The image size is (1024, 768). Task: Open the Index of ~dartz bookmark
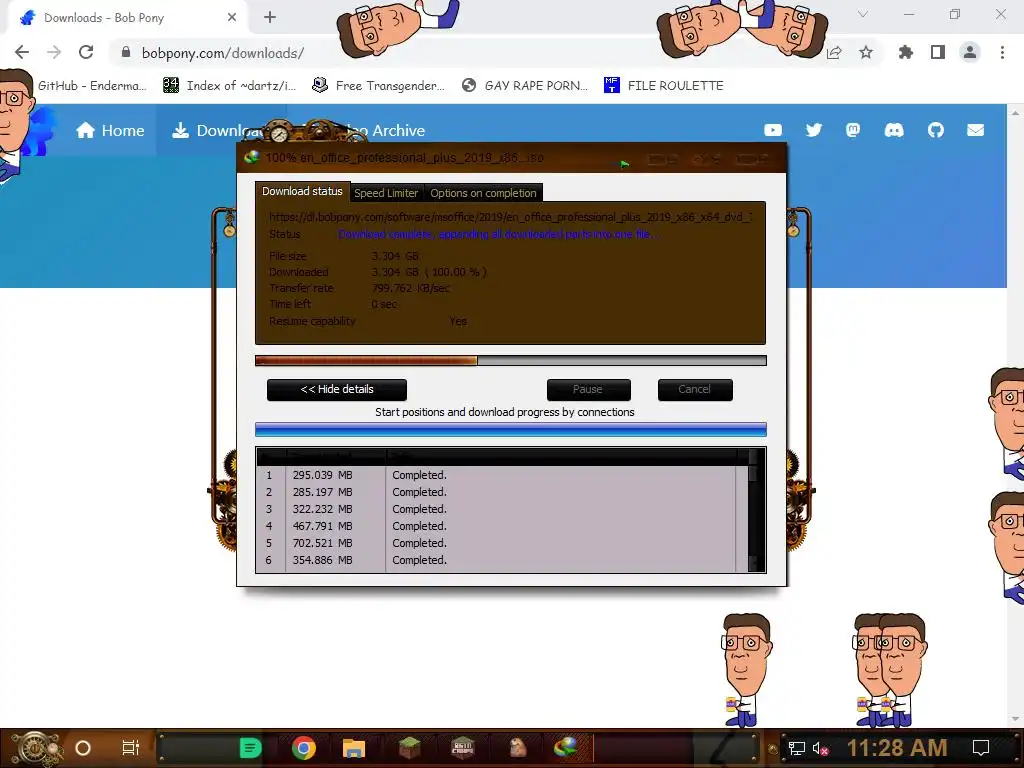click(x=229, y=86)
